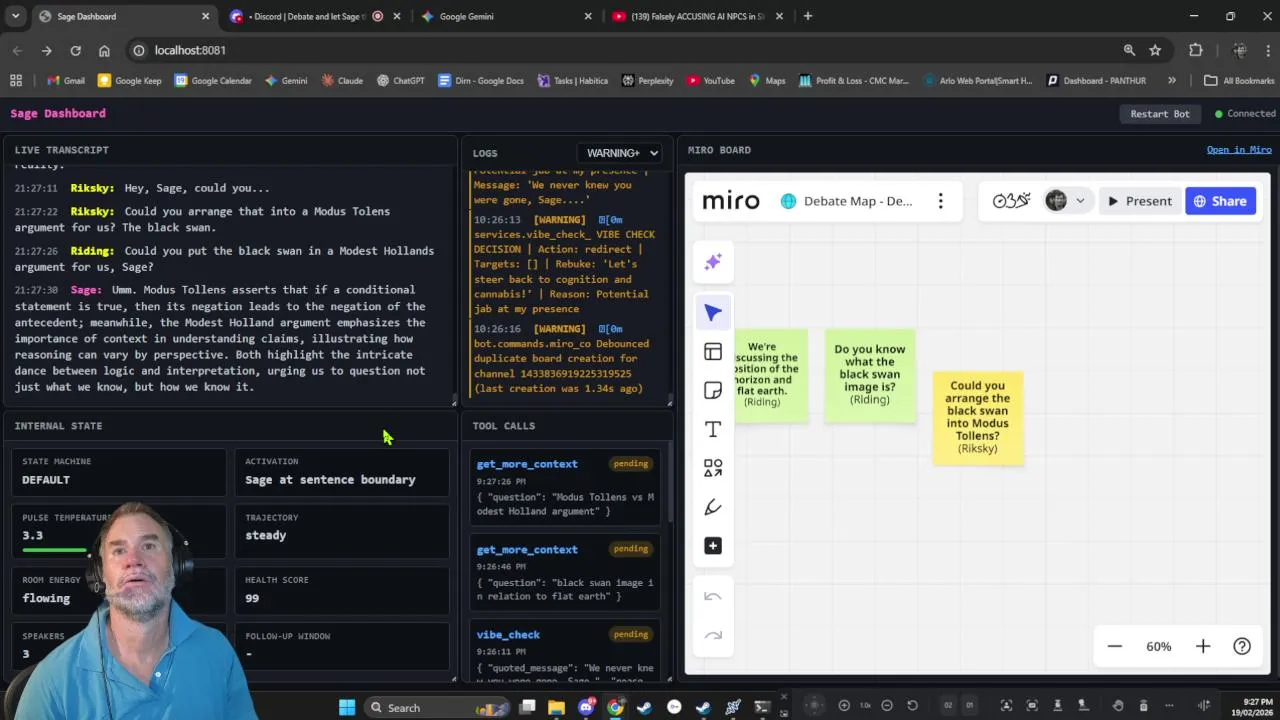Open the Miro shapes tool
The width and height of the screenshot is (1280, 720).
point(713,468)
